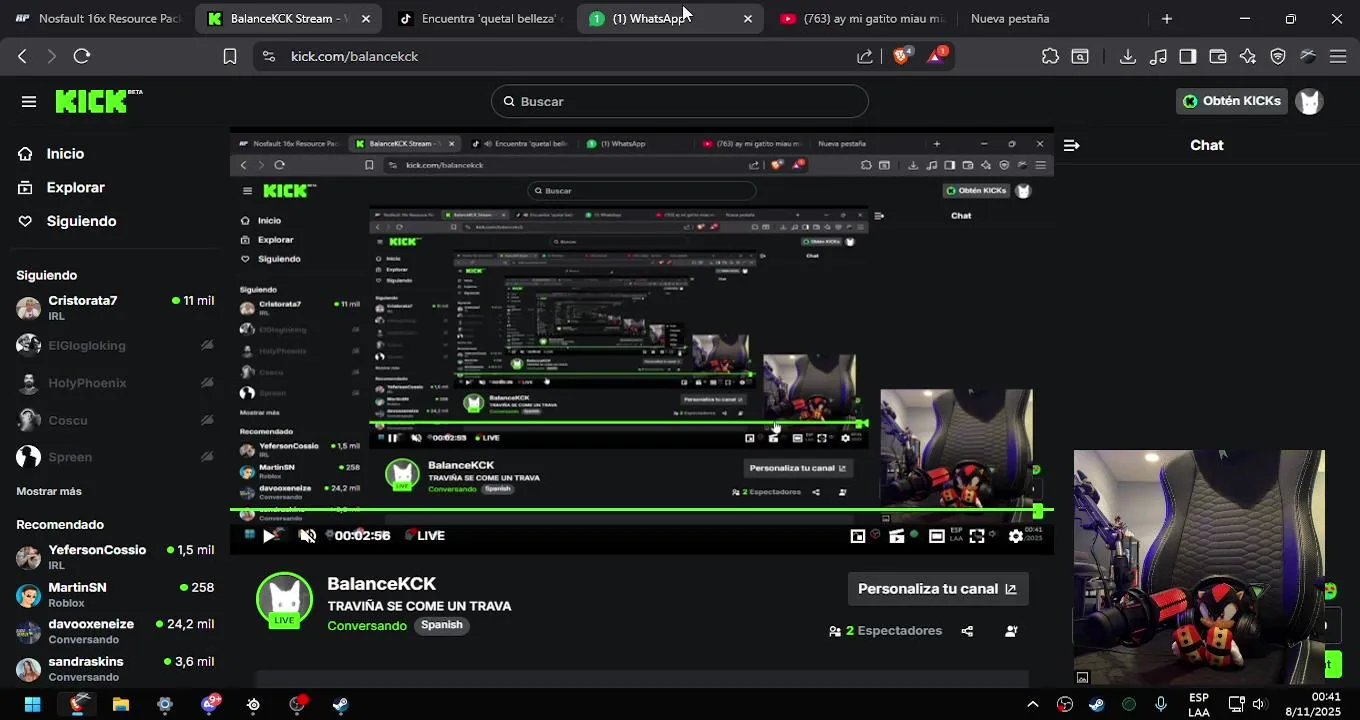Screen dimensions: 1360x720
Task: Open YefersonCossio recommended channel
Action: (x=115, y=557)
